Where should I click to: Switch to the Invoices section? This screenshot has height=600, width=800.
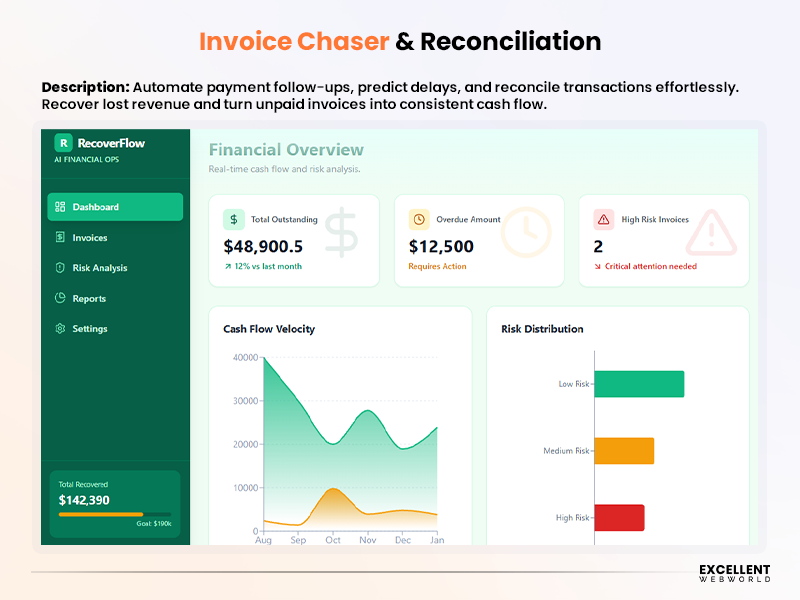click(90, 237)
